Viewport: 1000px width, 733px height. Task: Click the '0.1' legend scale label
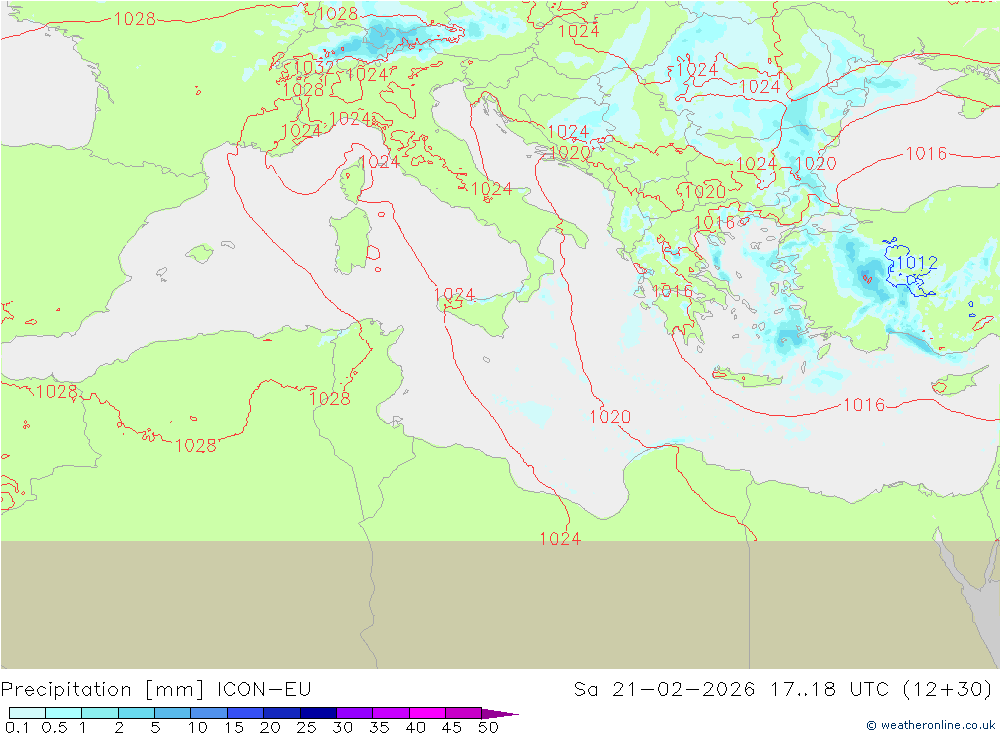(x=17, y=727)
